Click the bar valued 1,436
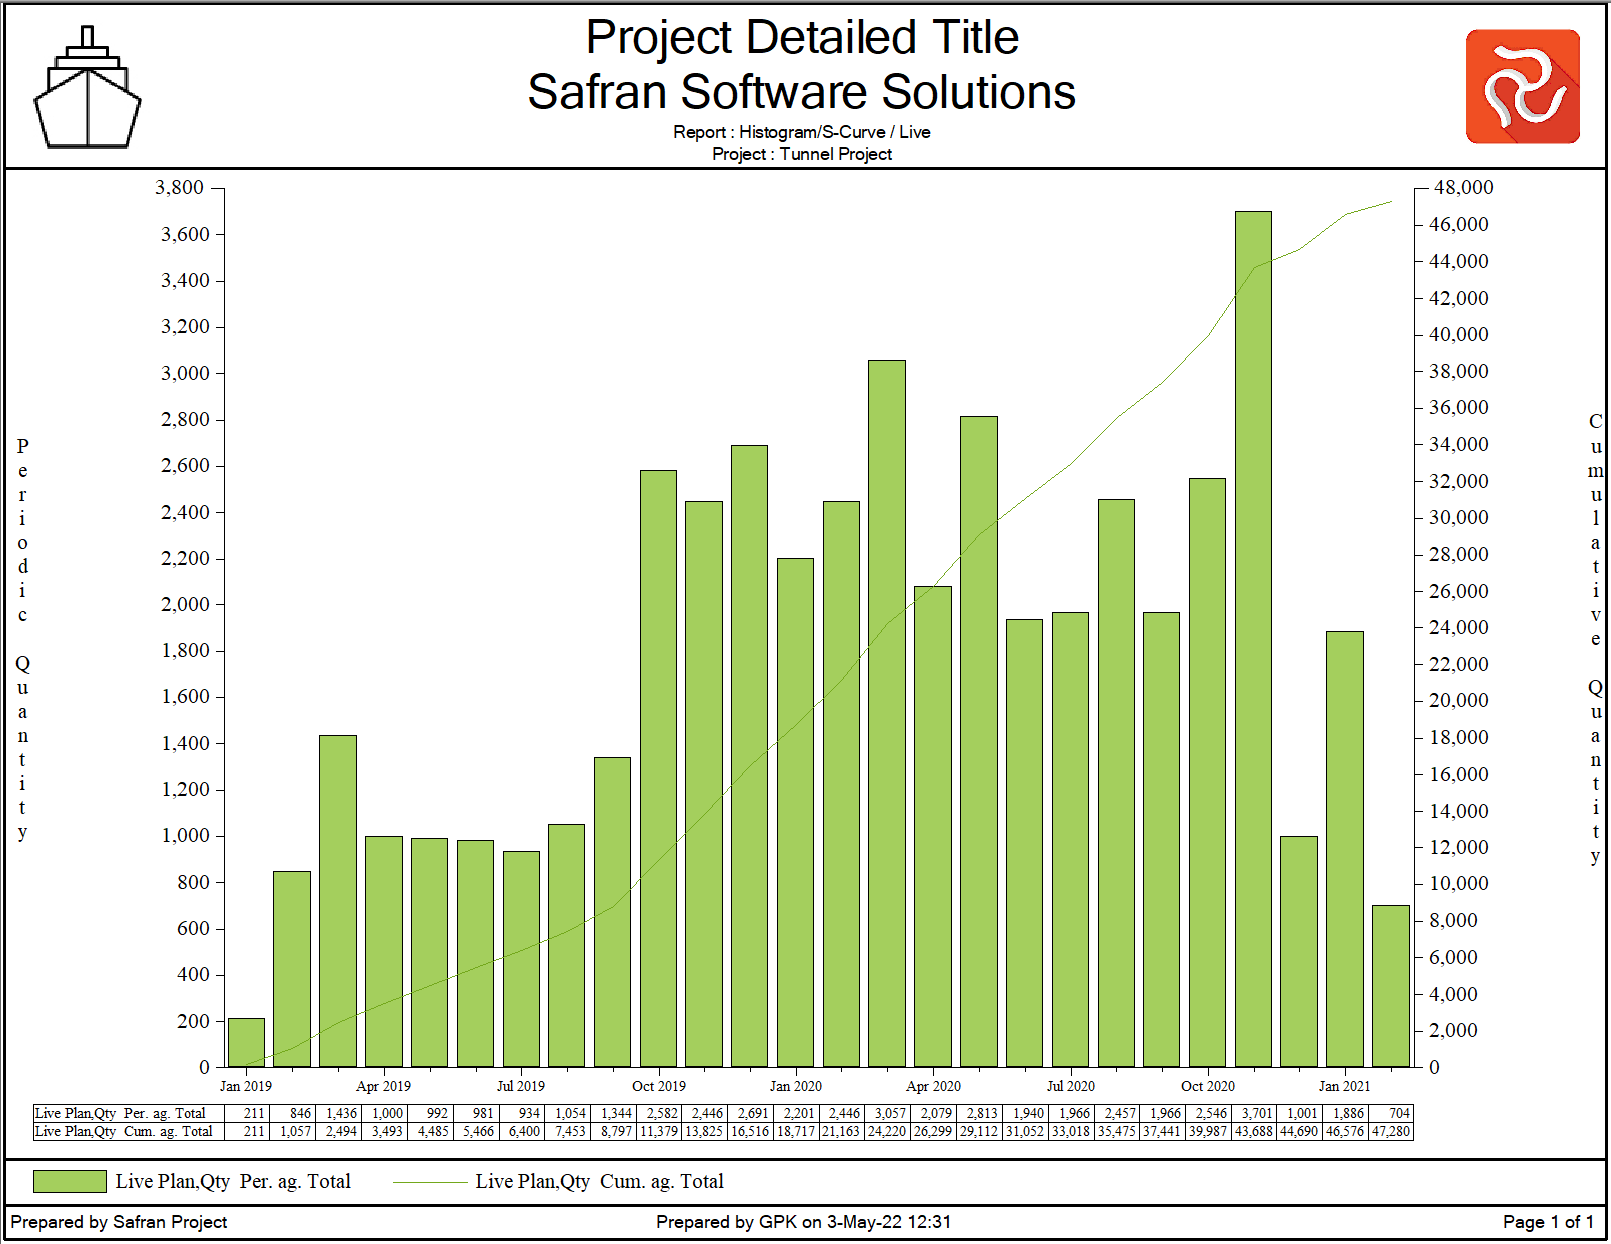 [338, 901]
